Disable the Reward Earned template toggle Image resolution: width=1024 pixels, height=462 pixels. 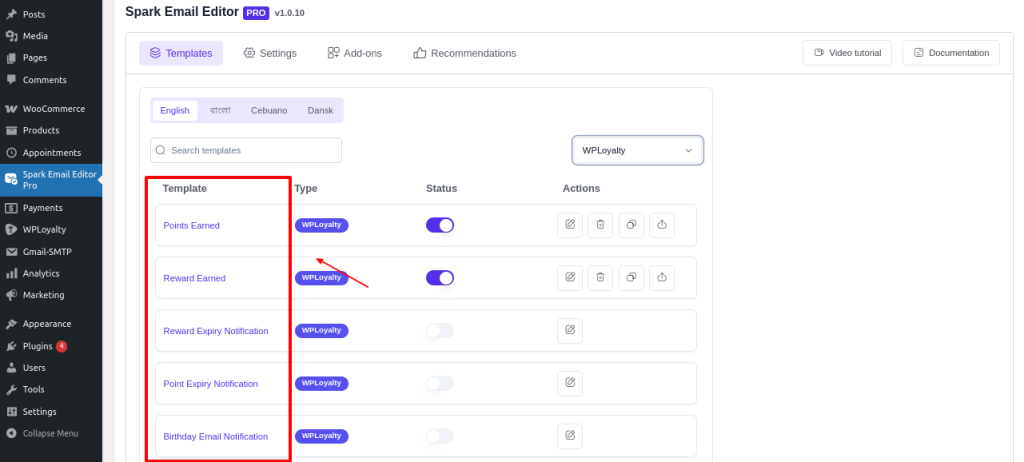[x=440, y=278]
